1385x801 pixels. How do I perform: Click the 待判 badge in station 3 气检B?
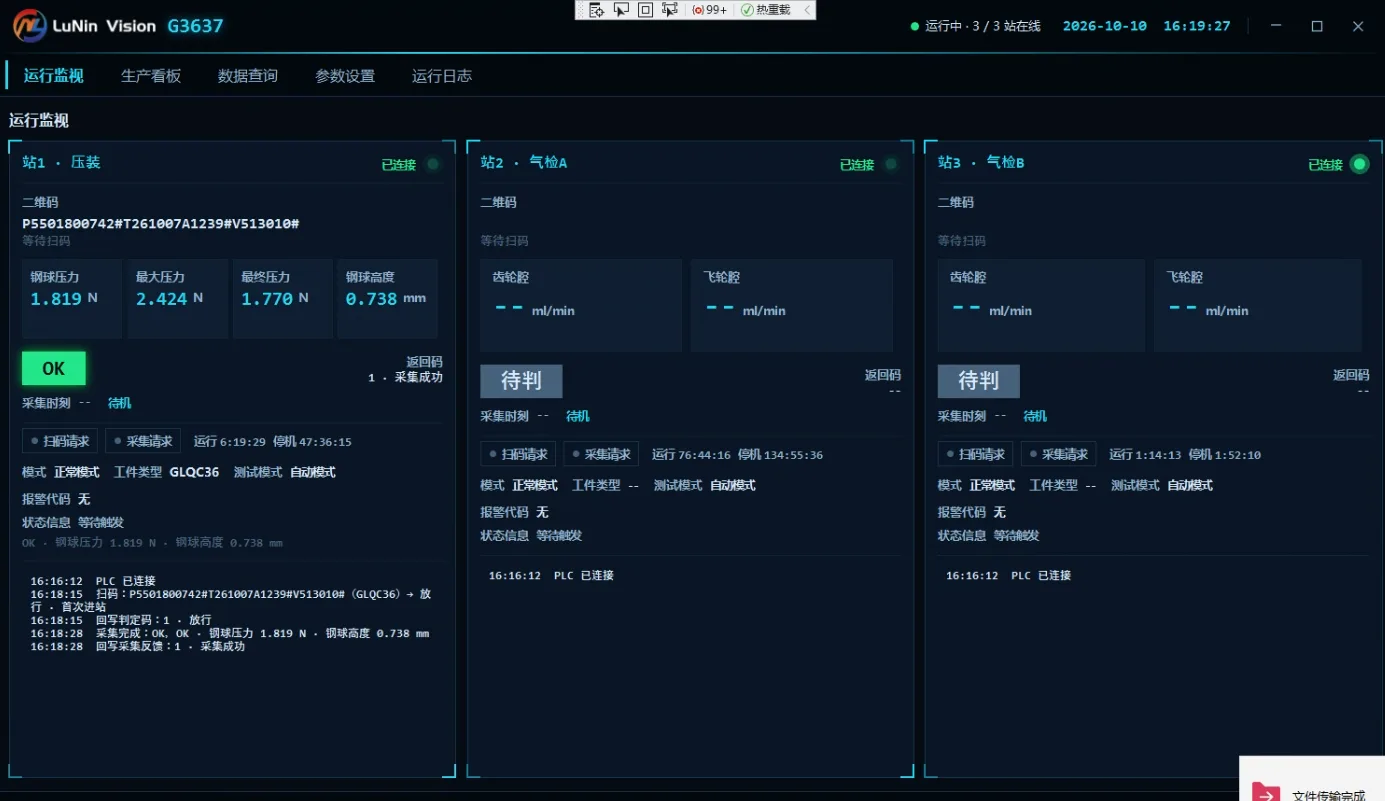pyautogui.click(x=978, y=381)
